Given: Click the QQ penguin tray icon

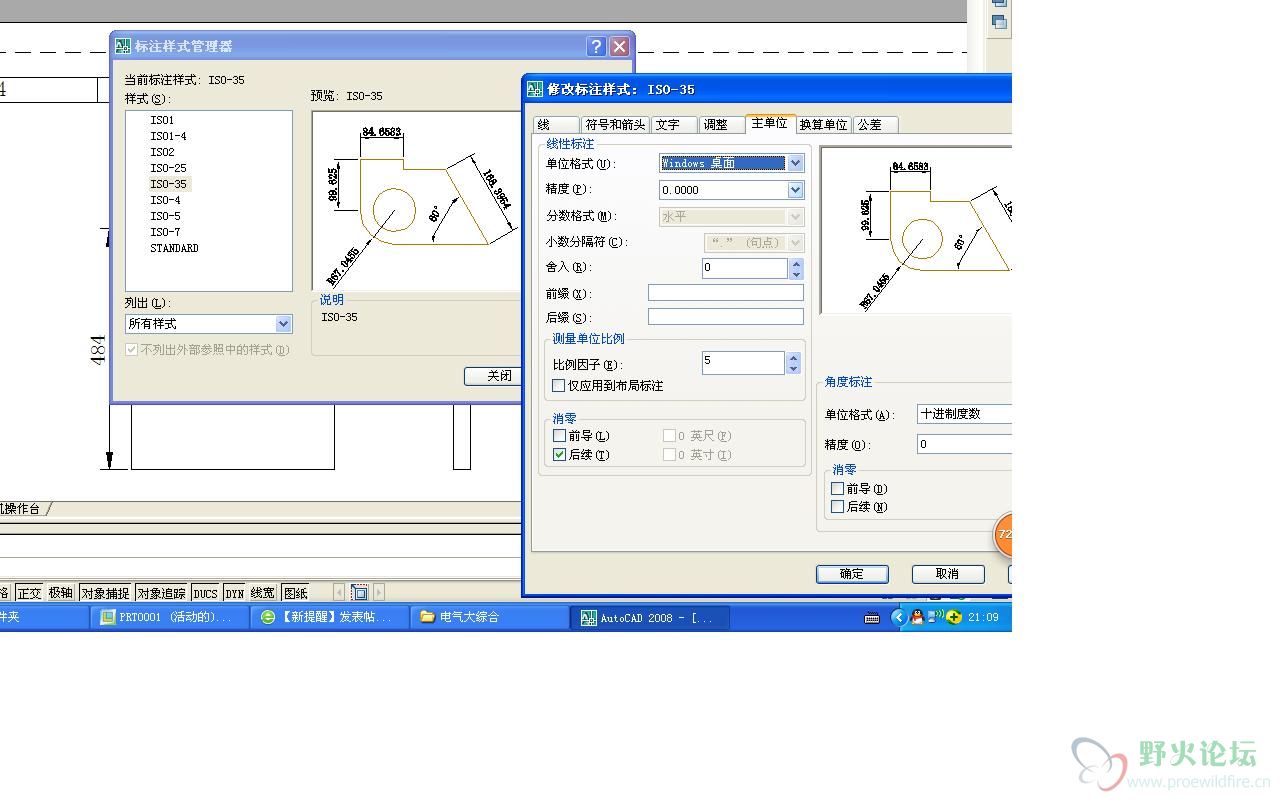Looking at the screenshot, I should (x=917, y=617).
